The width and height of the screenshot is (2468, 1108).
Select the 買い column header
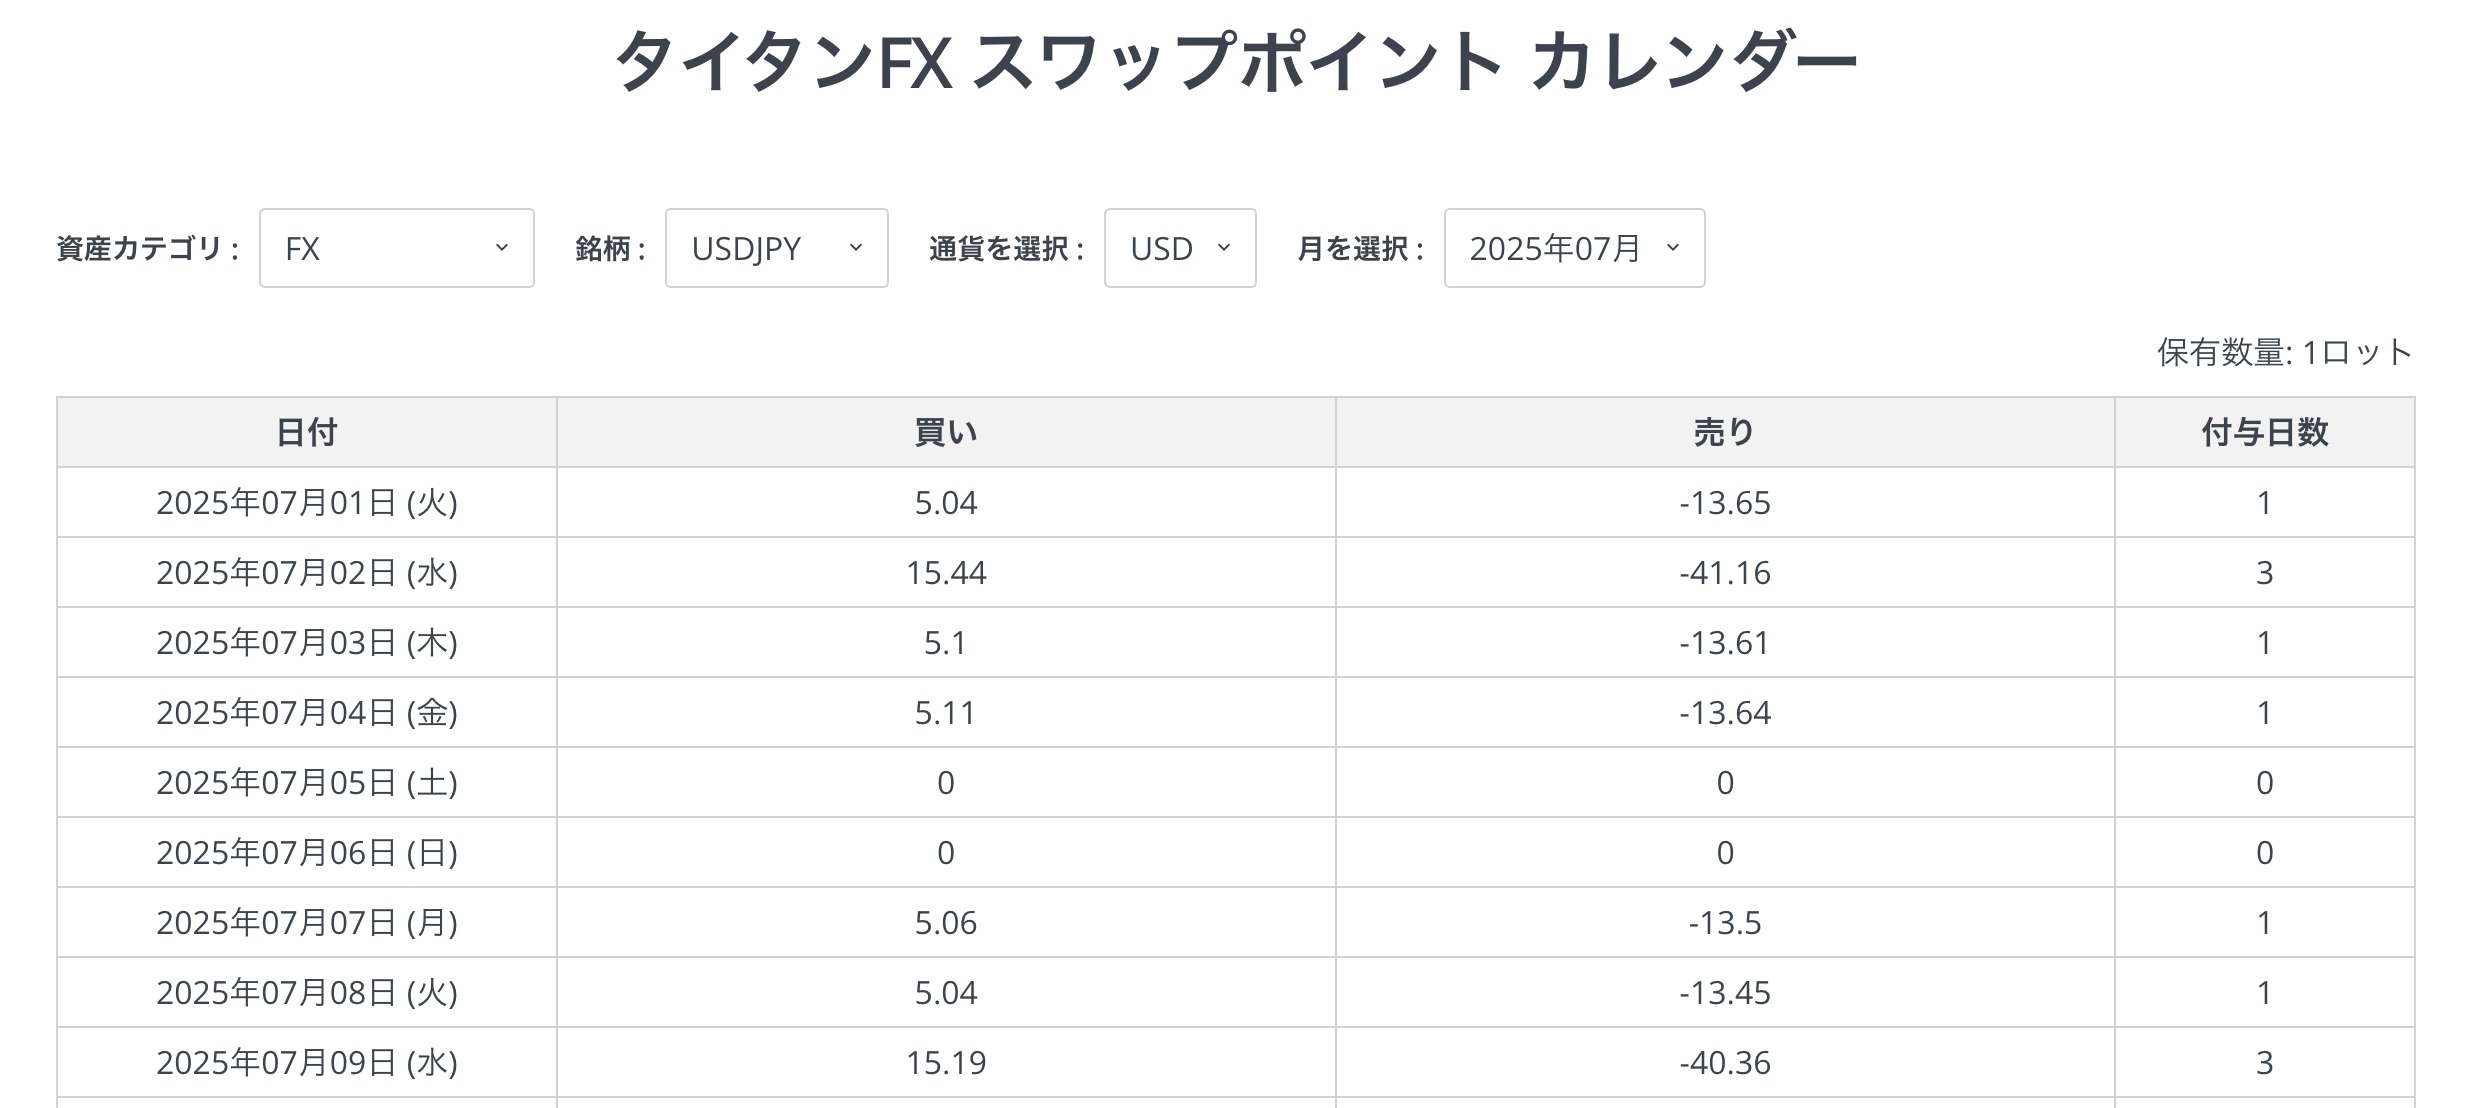[946, 433]
